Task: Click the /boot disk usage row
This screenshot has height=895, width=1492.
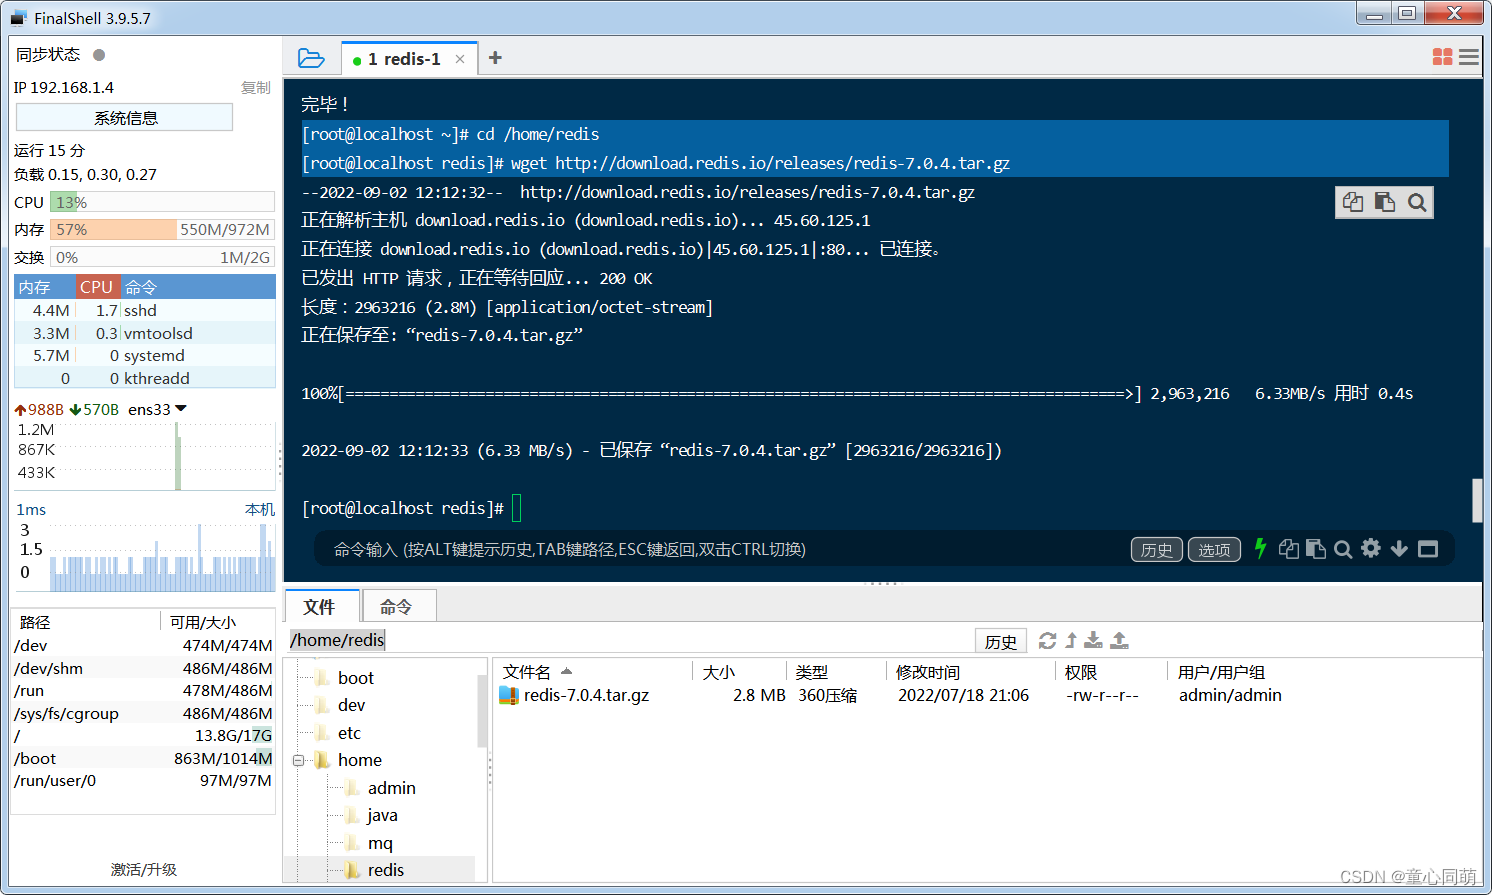Action: point(143,758)
